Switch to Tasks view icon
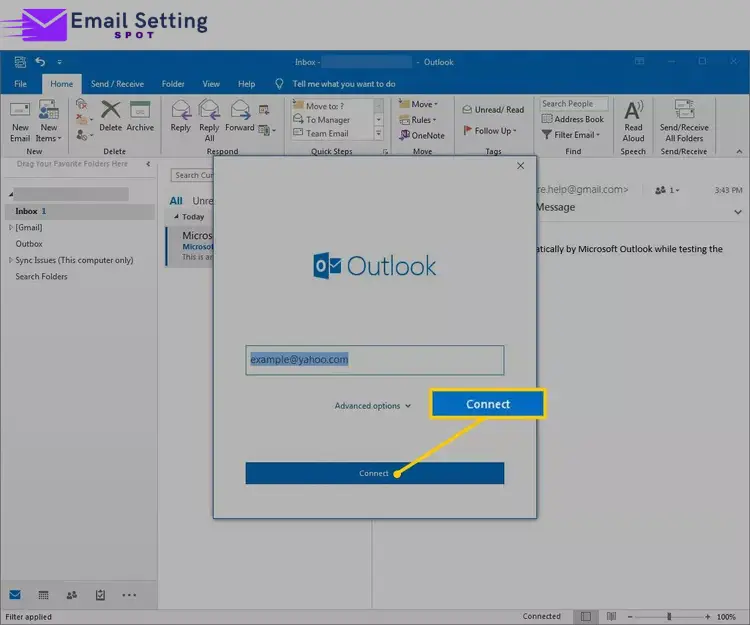Screen dimensions: 750x625 coord(100,595)
